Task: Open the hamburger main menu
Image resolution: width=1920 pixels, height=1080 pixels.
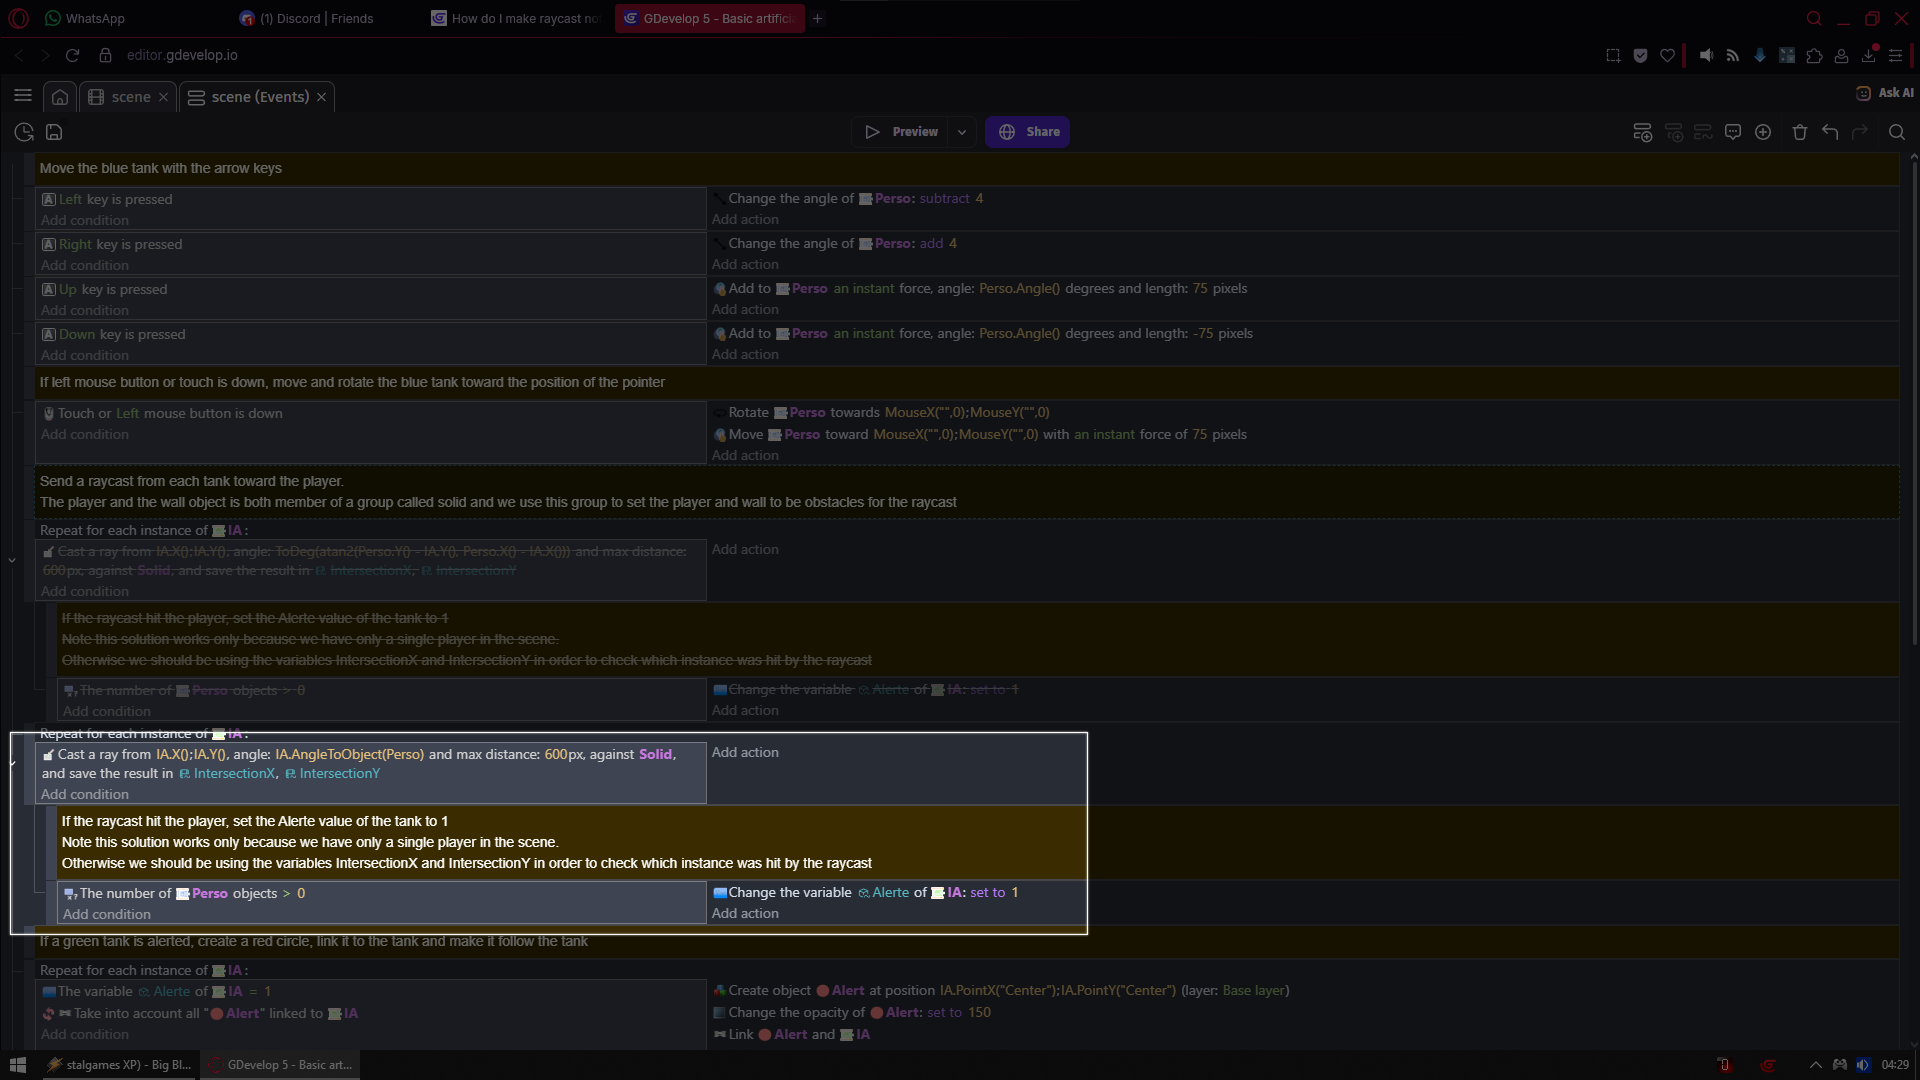Action: [x=23, y=96]
